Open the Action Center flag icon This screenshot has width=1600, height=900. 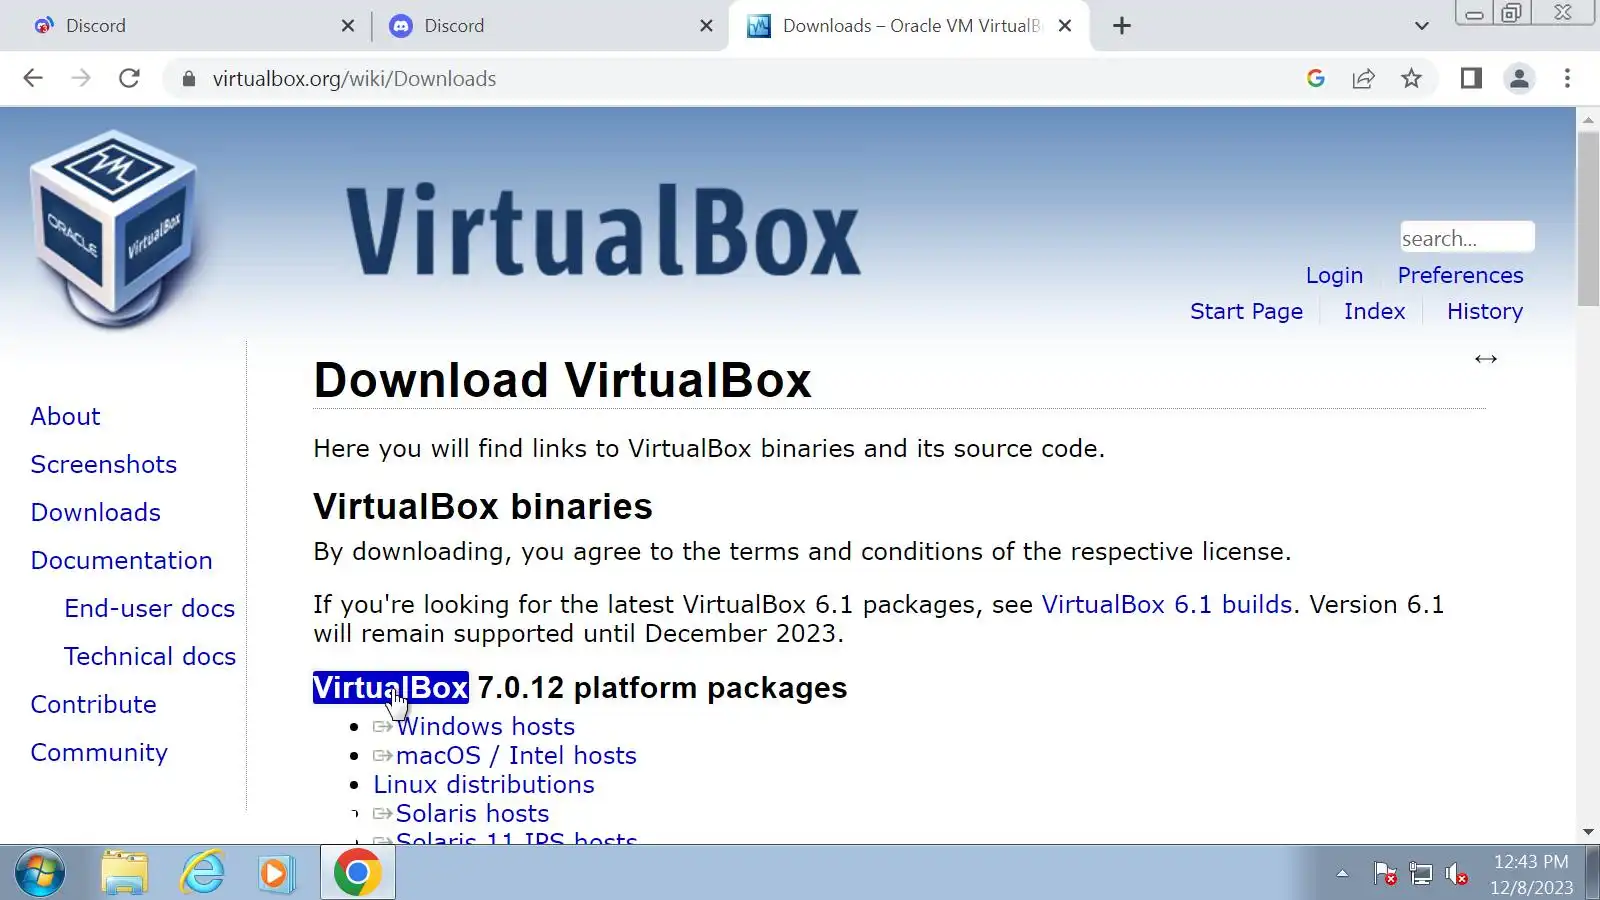[1385, 874]
